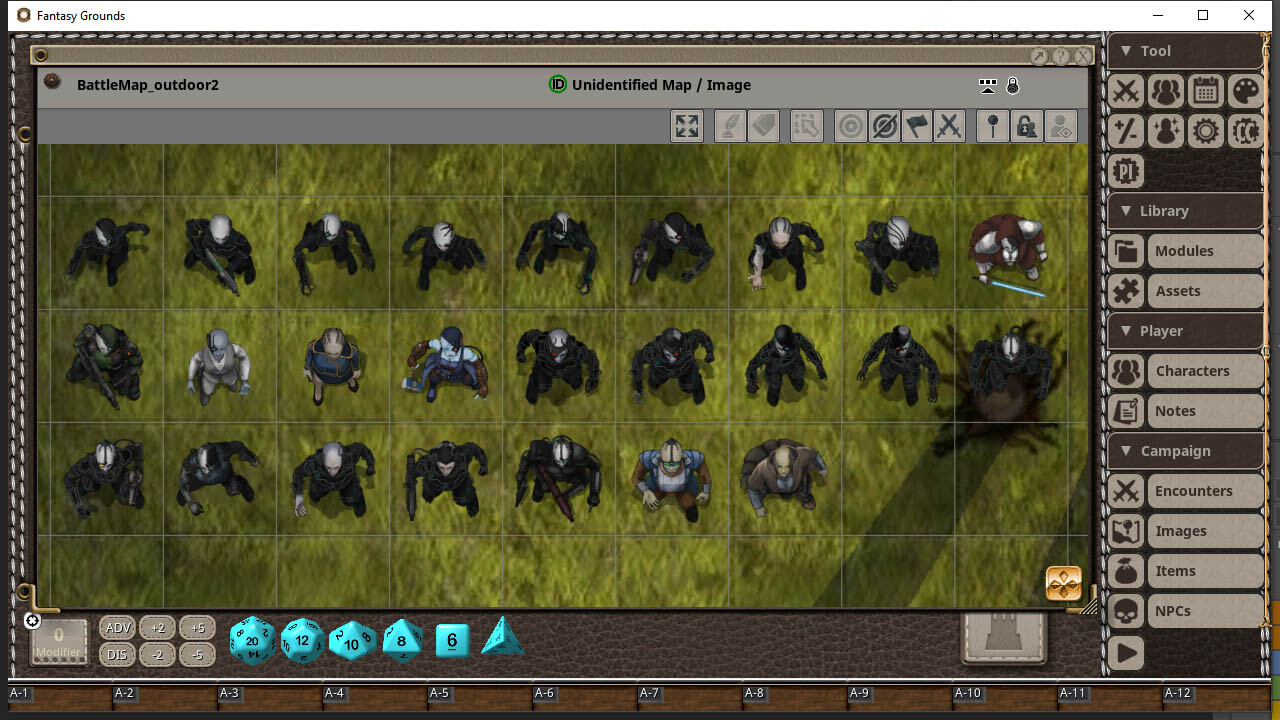Activate the crossed swords attack tool
Viewport: 1280px width, 720px height.
pos(950,126)
